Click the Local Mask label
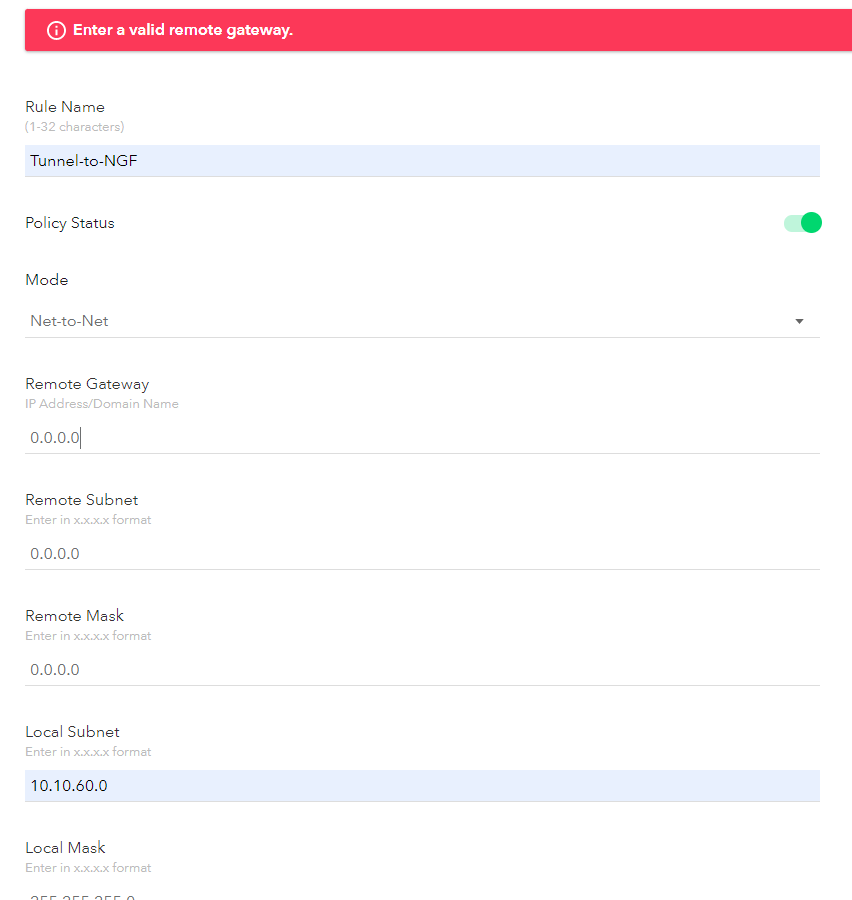 point(65,848)
